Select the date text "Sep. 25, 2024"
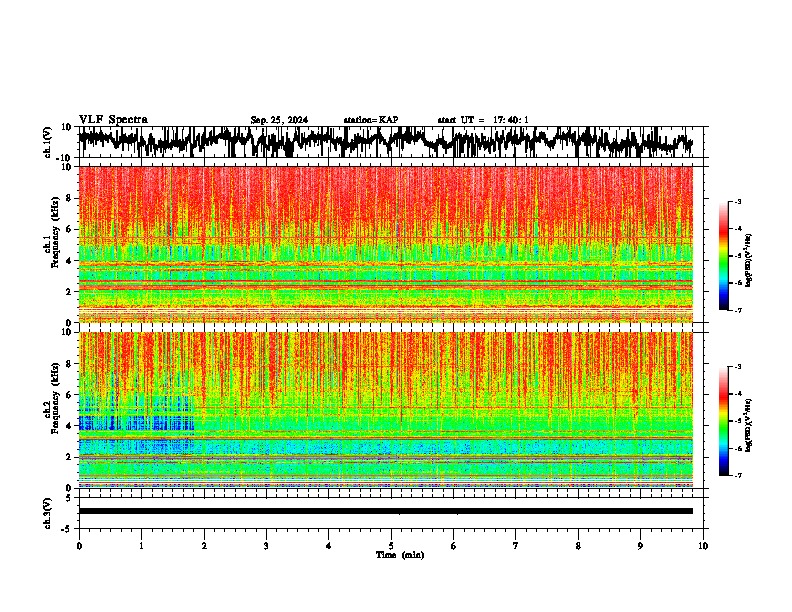 (279, 120)
